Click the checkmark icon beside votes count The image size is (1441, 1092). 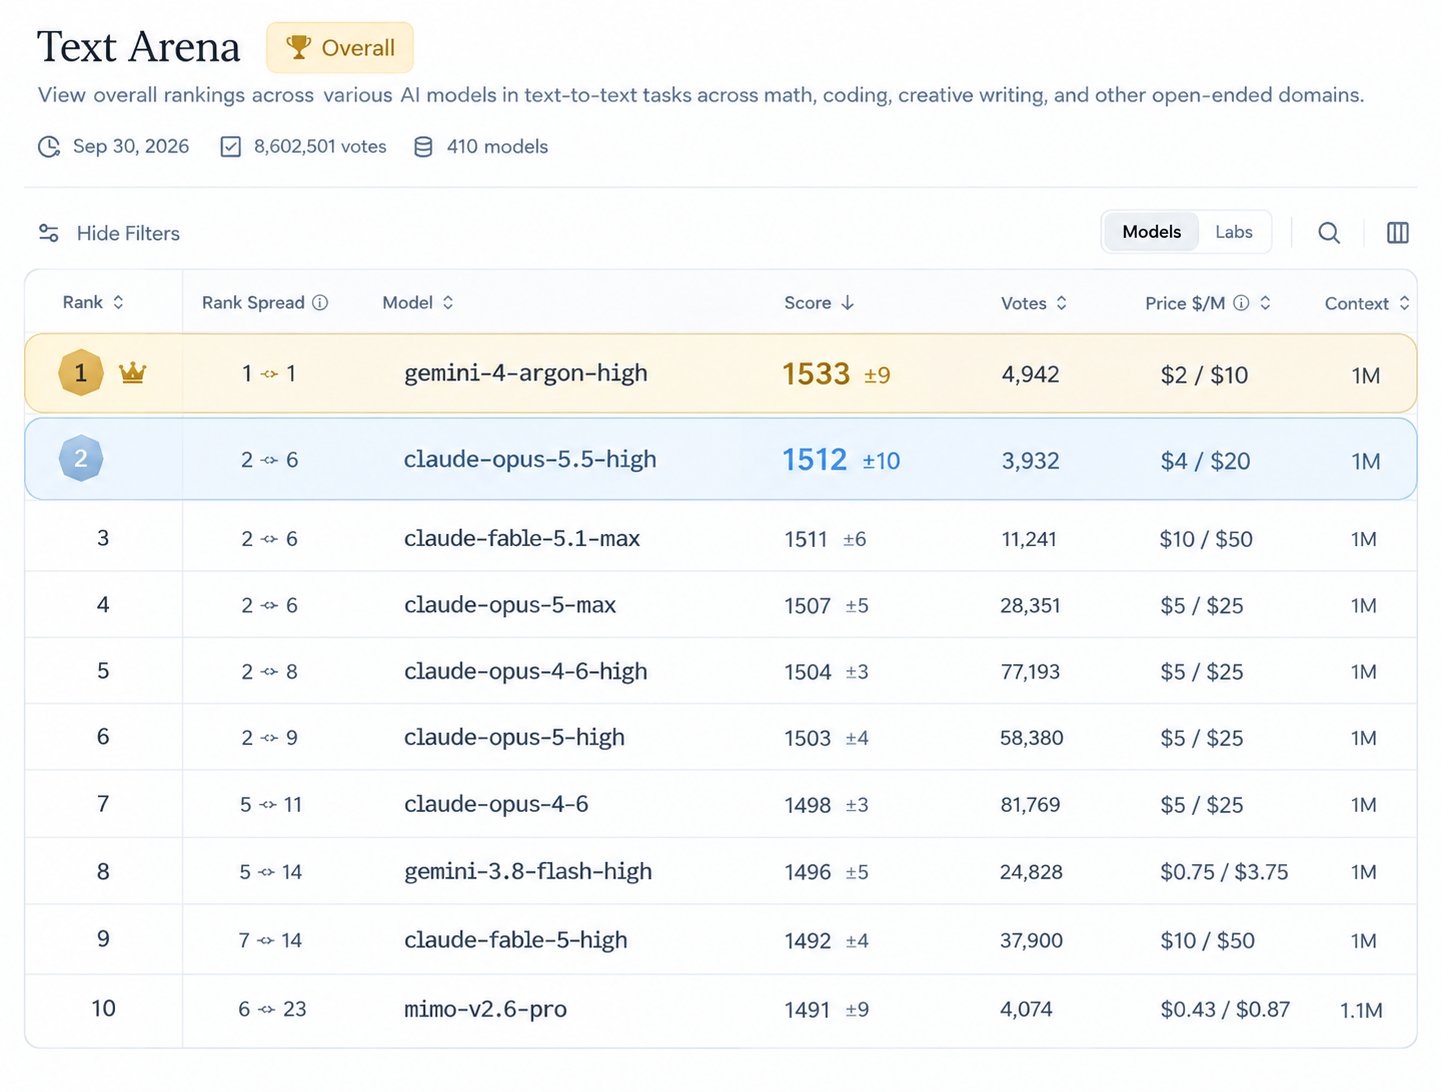(x=230, y=147)
